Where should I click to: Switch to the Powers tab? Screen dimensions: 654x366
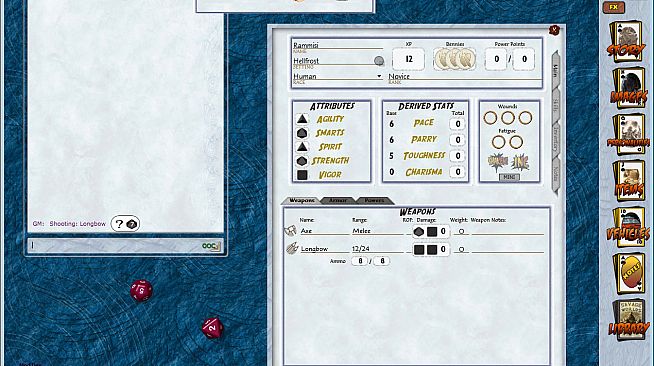374,201
